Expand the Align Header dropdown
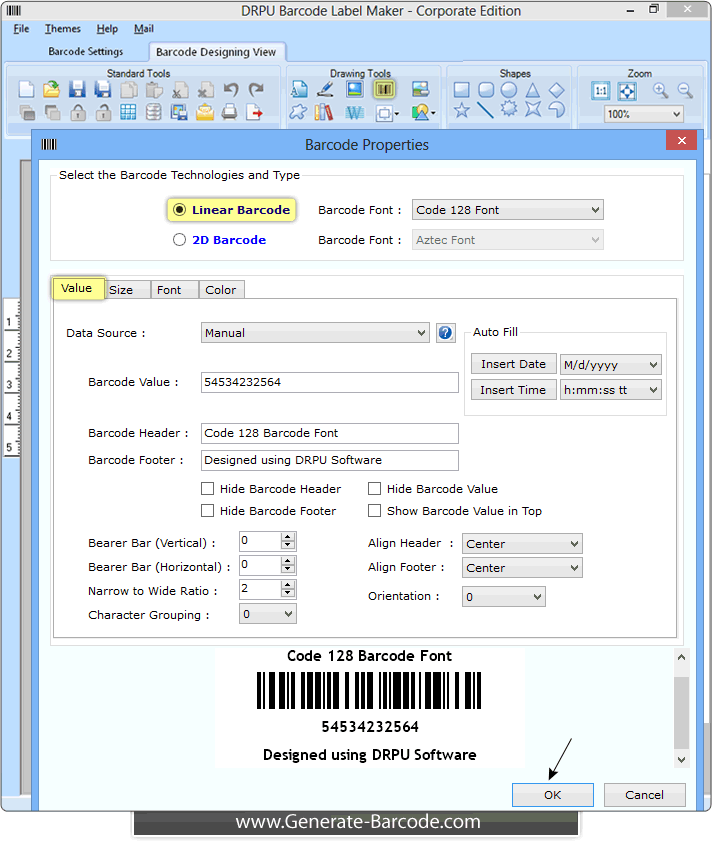 (x=522, y=544)
